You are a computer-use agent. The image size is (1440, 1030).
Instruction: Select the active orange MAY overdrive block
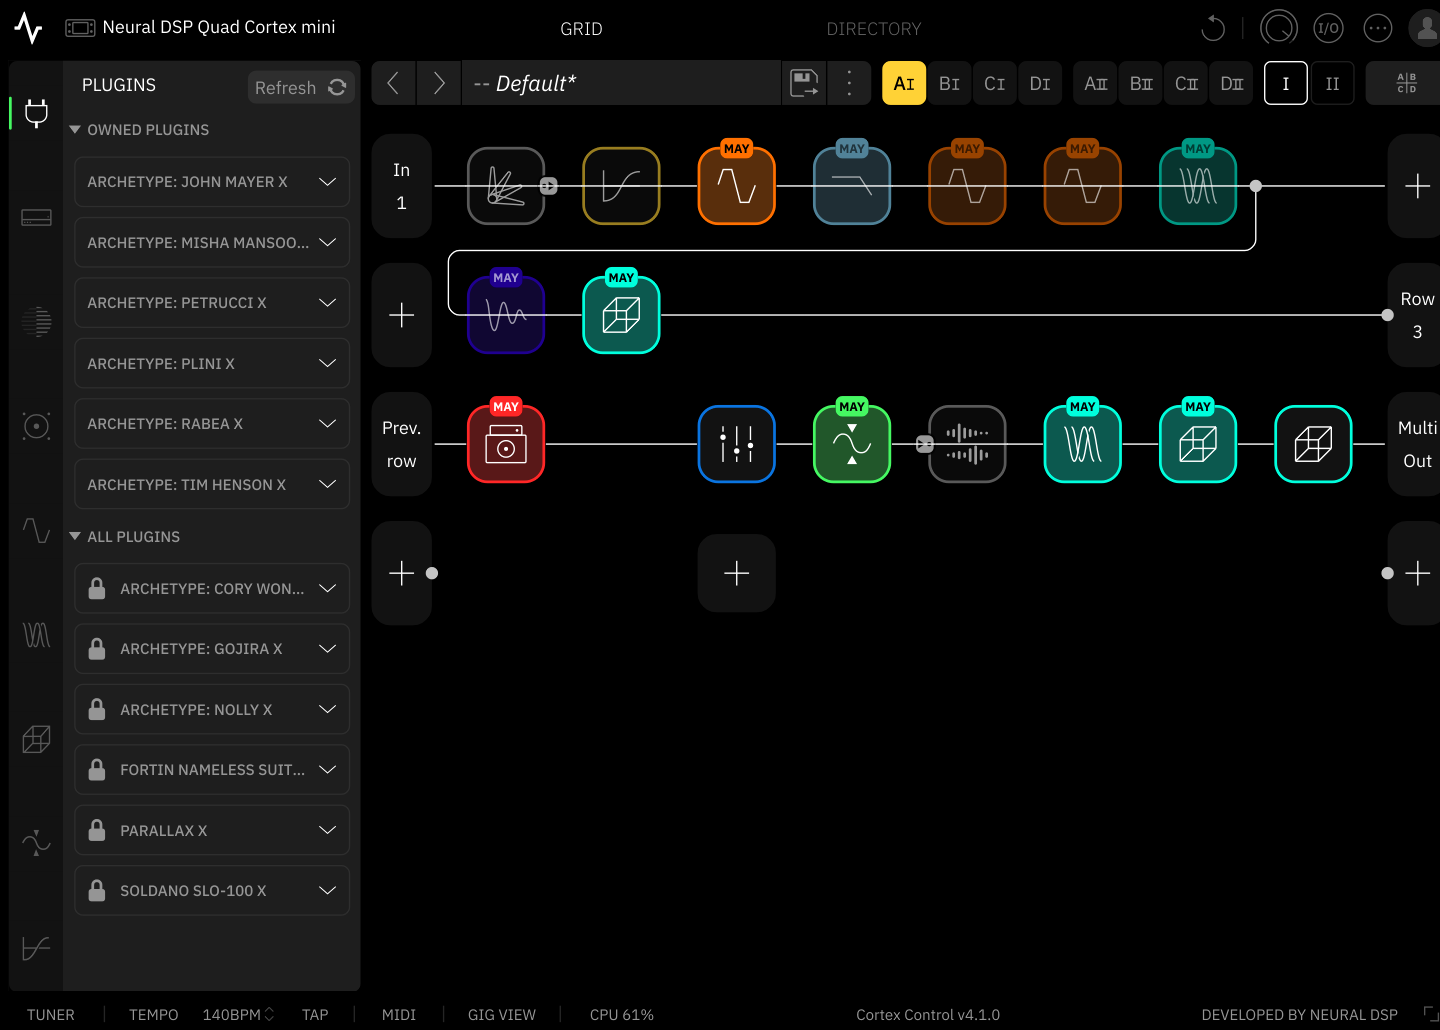pos(737,186)
